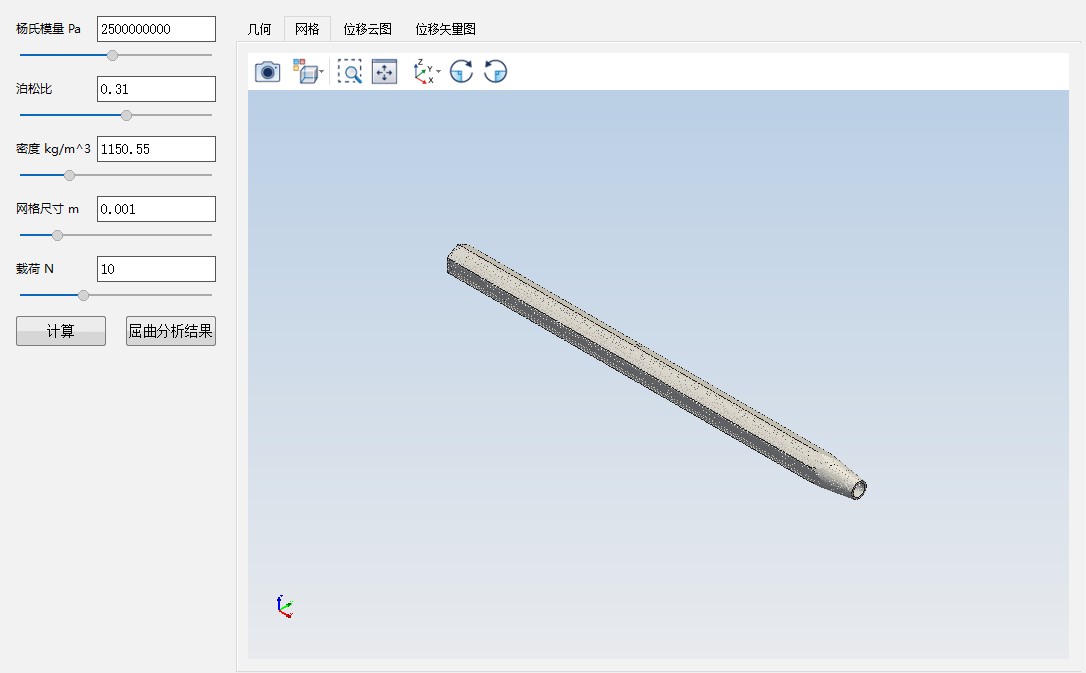
Task: Adjust the 杨氏模量 slider handle
Action: (x=112, y=55)
